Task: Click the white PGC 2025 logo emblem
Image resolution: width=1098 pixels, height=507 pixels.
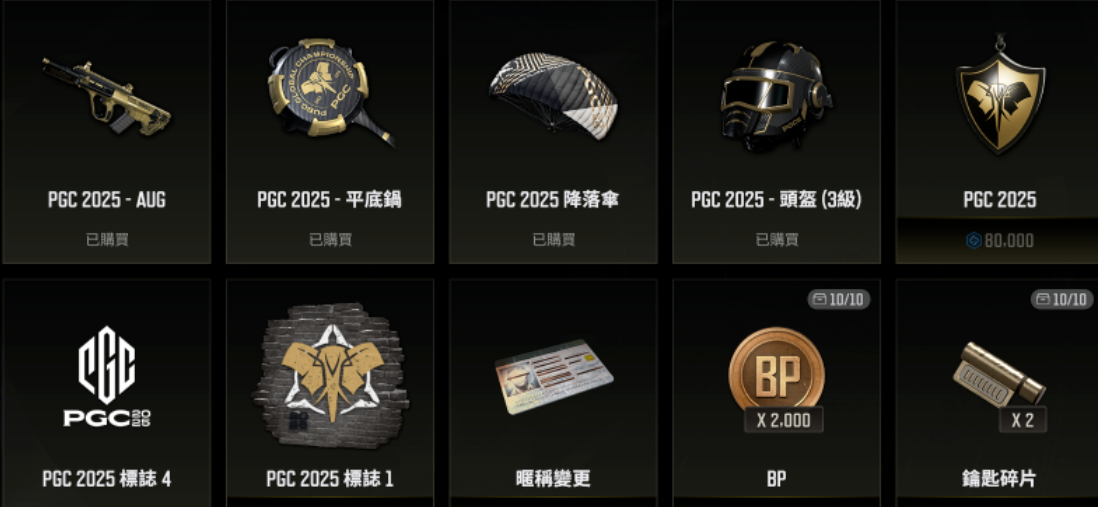Action: point(106,377)
